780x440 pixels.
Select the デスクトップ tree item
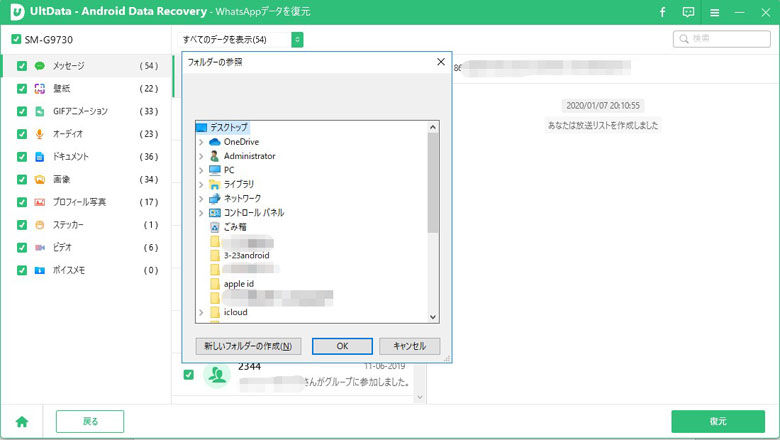pos(229,127)
